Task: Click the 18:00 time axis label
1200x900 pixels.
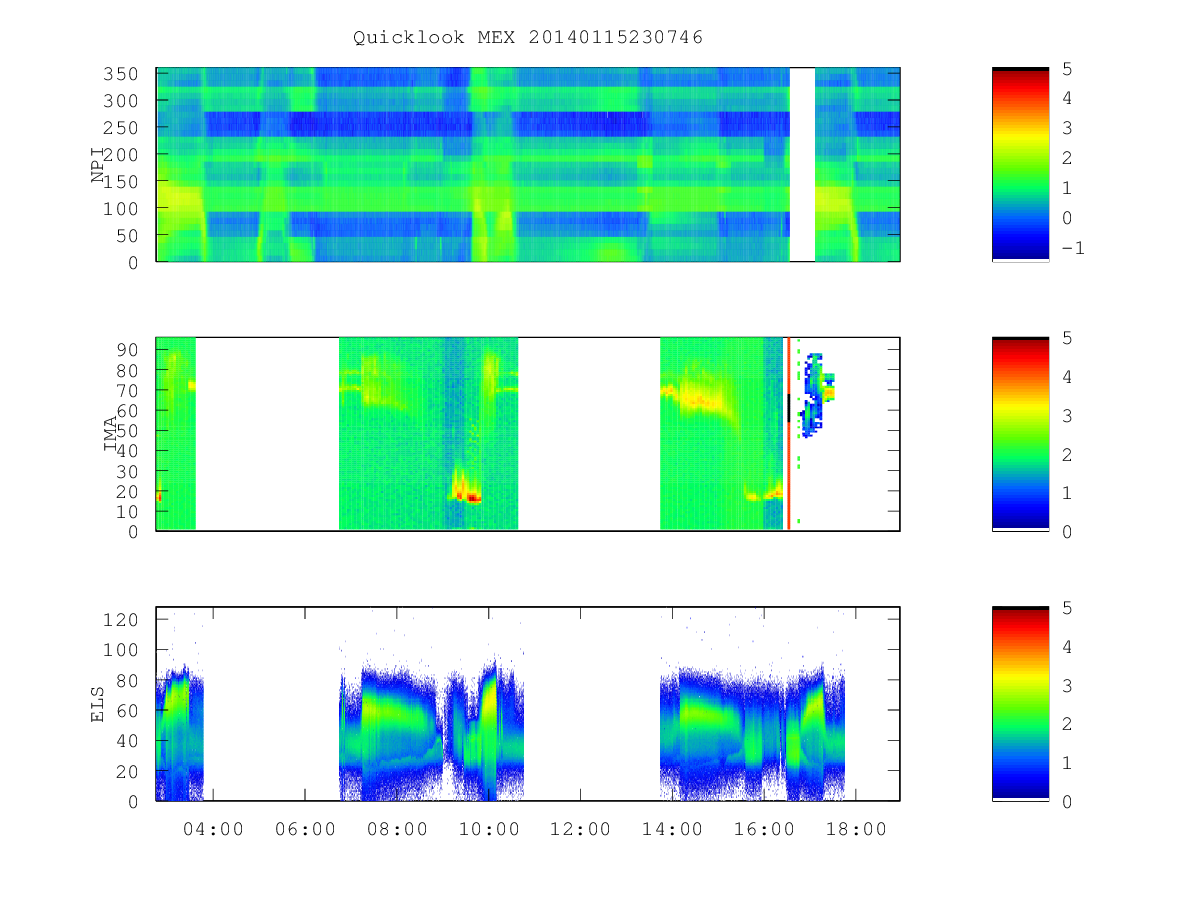Action: coord(856,829)
